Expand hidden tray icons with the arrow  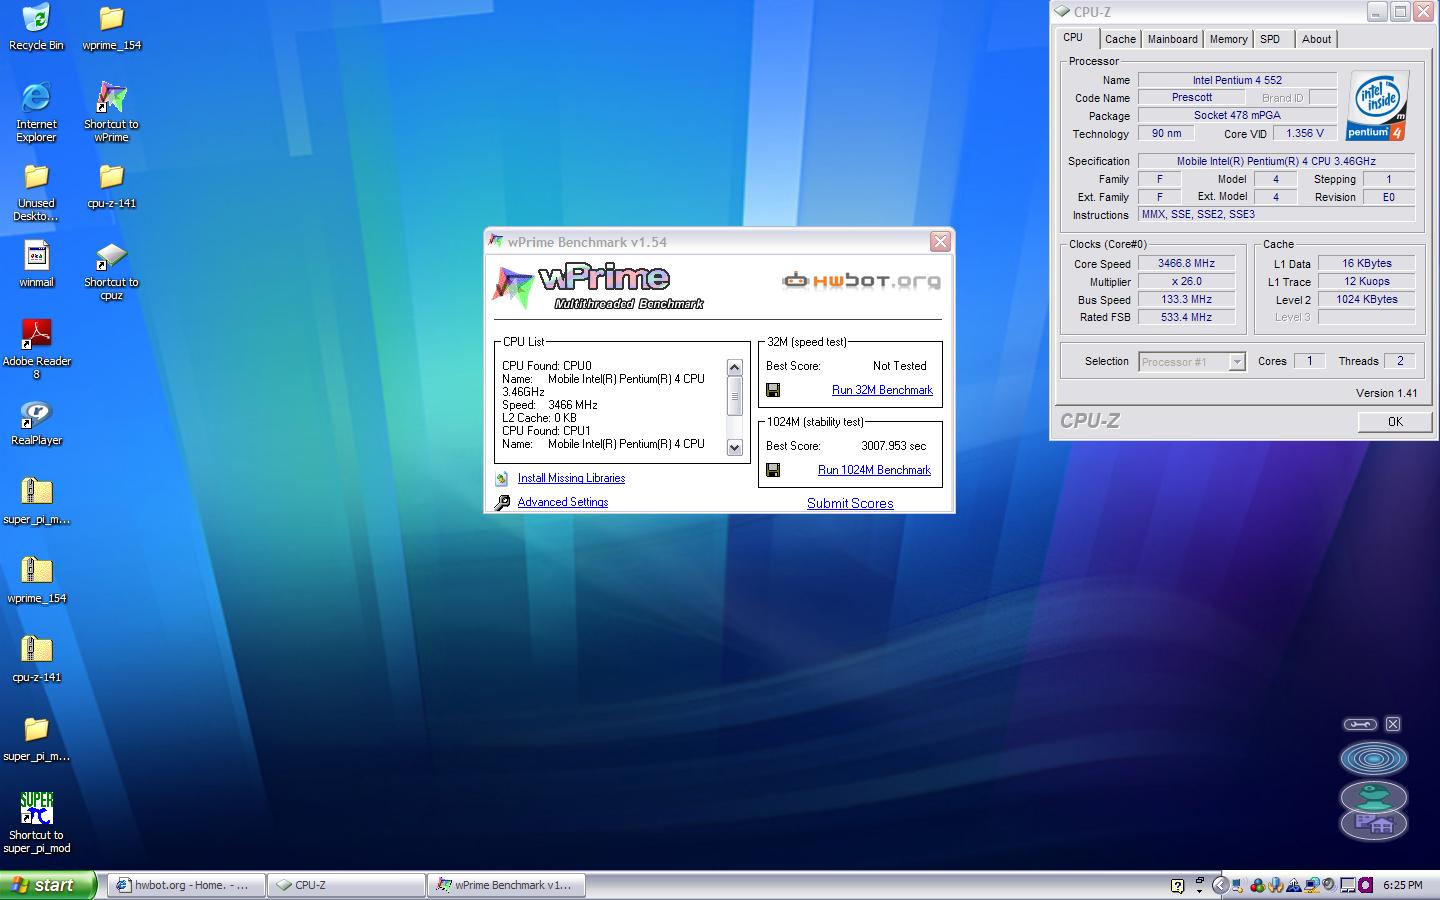[1220, 885]
